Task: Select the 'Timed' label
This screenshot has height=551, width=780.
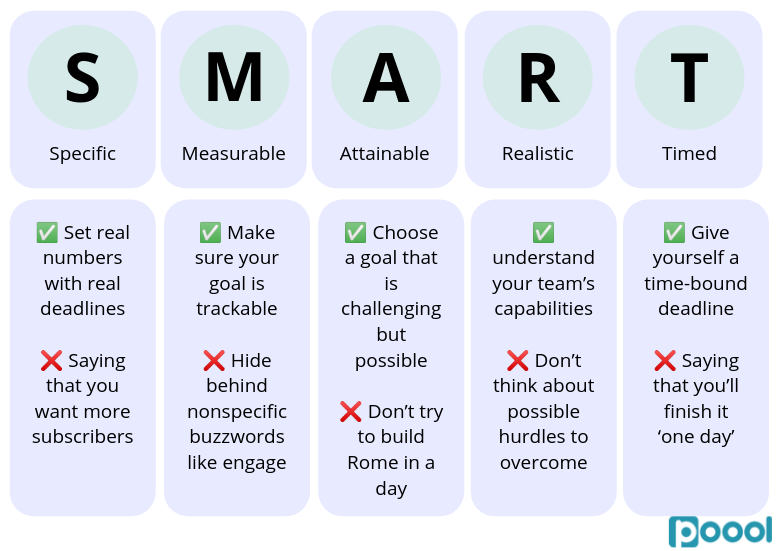Action: [x=689, y=154]
